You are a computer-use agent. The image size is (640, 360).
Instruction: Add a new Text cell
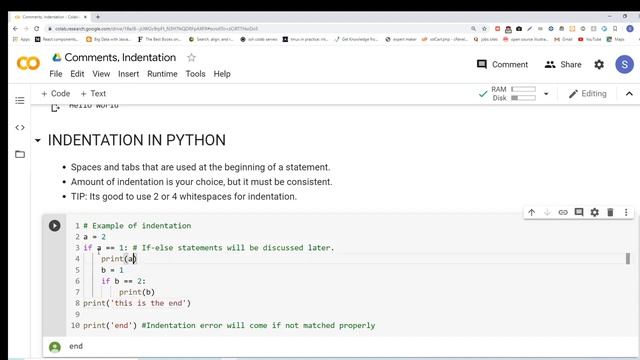click(93, 93)
